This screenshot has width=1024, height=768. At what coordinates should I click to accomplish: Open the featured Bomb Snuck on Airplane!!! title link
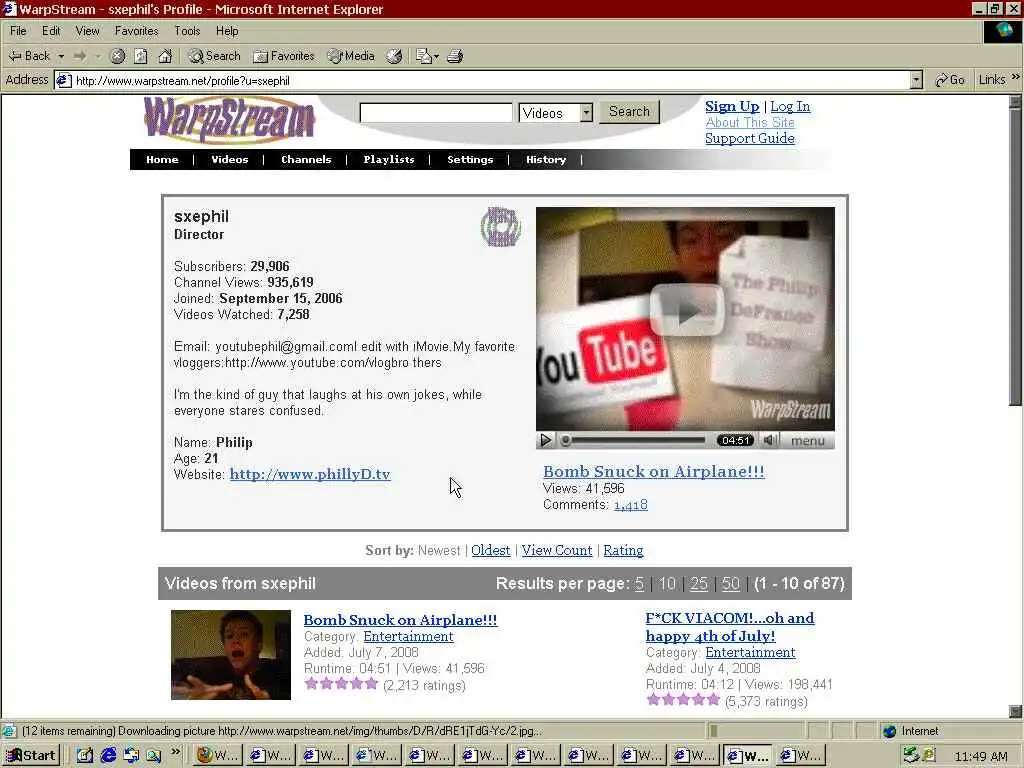[x=654, y=472]
